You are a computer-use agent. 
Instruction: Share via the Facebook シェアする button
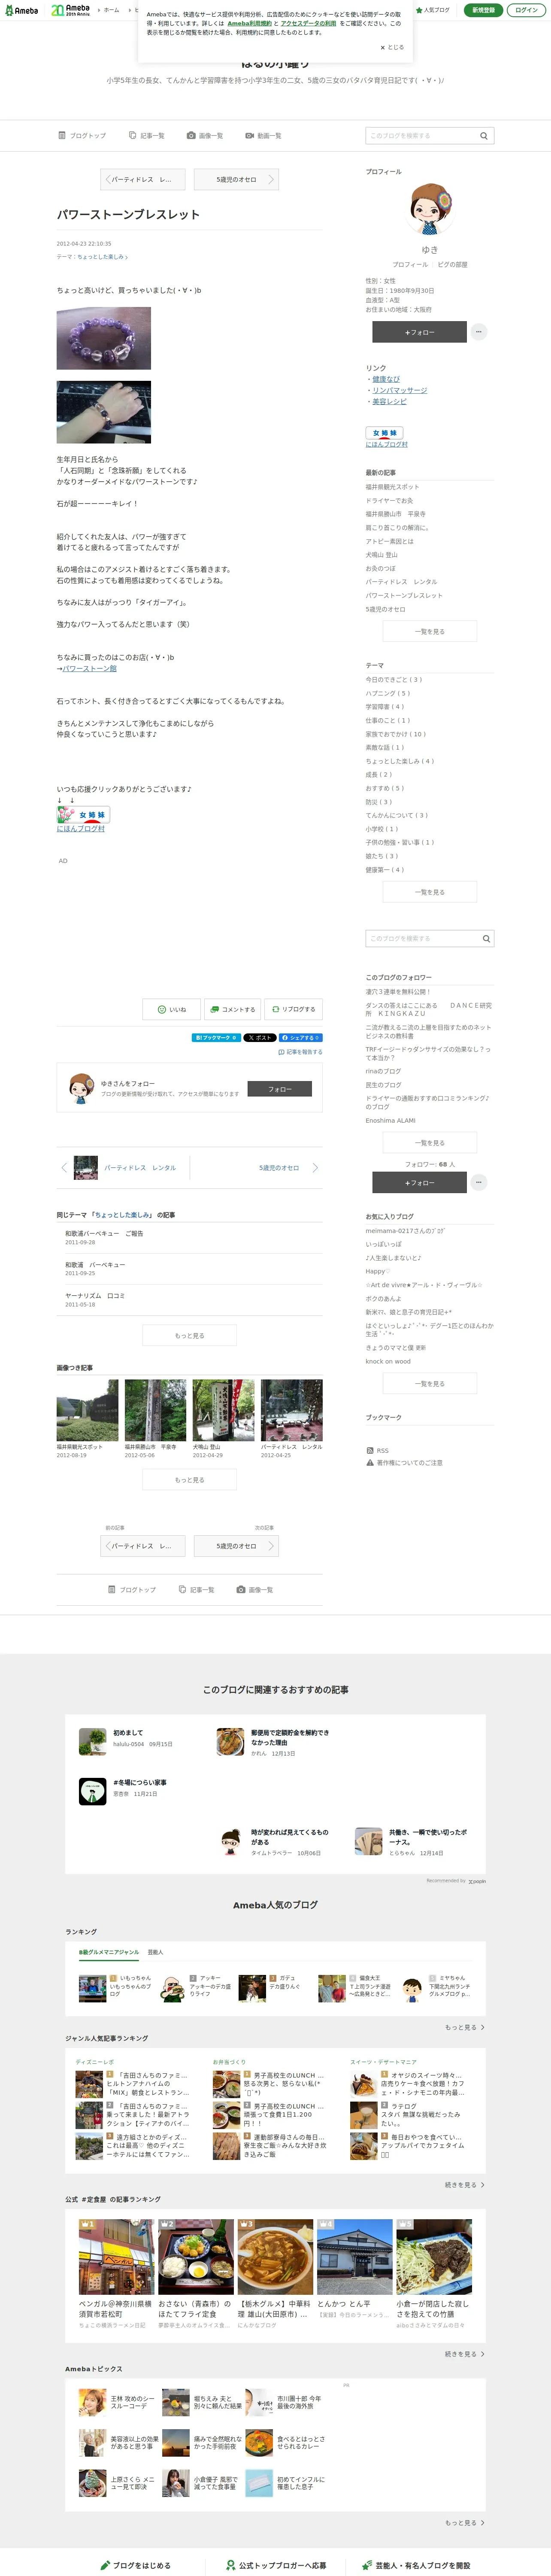(x=300, y=1038)
